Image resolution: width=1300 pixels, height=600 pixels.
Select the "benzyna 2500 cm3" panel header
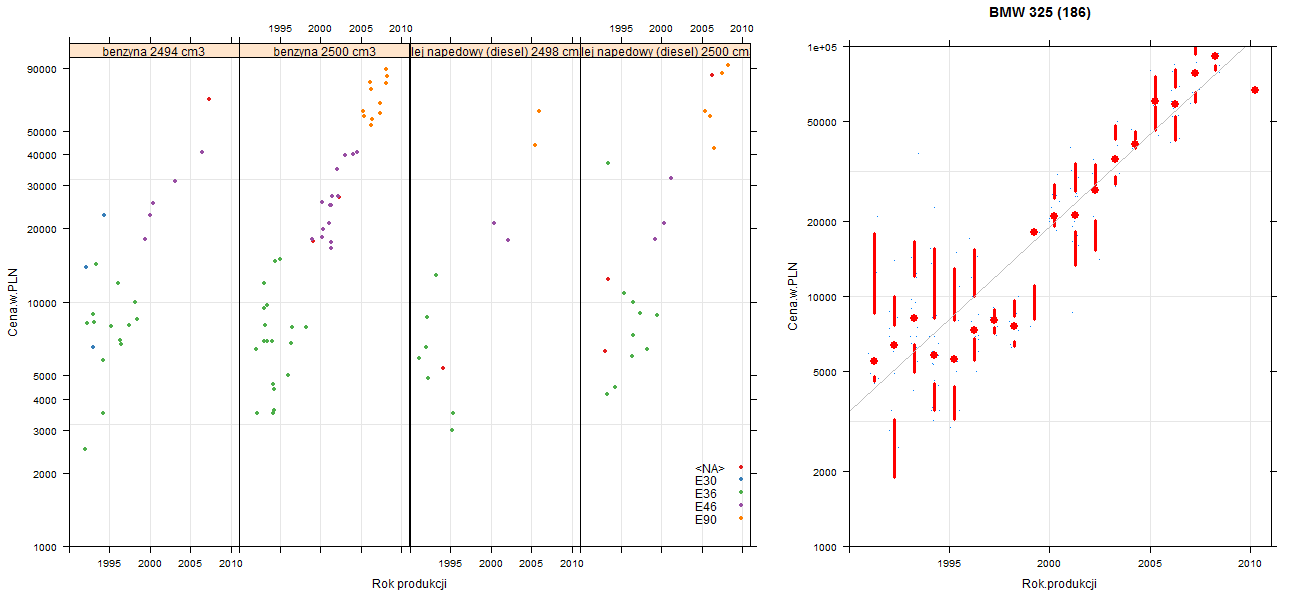tap(325, 51)
